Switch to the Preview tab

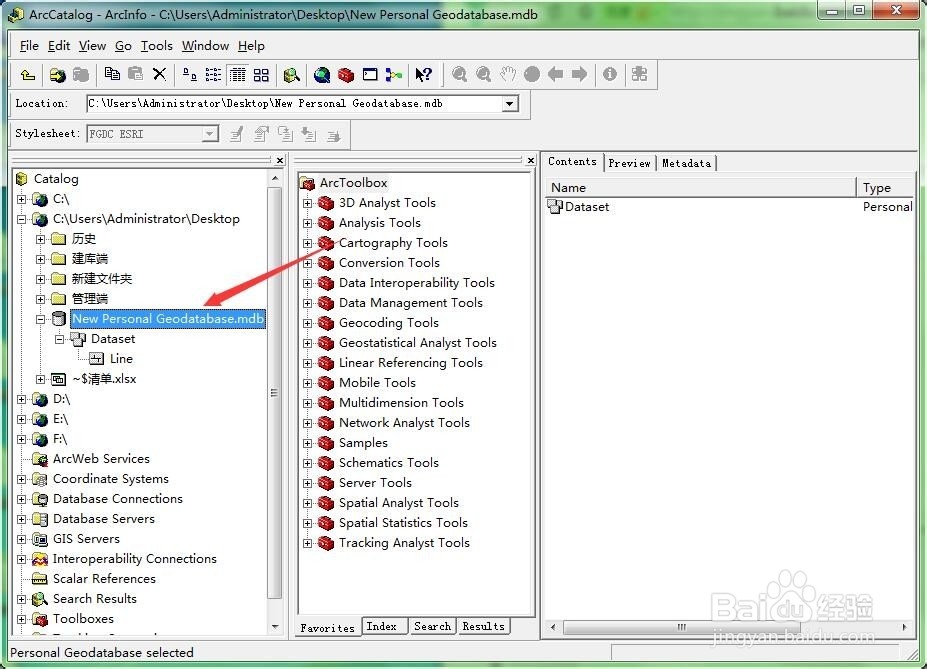click(629, 163)
